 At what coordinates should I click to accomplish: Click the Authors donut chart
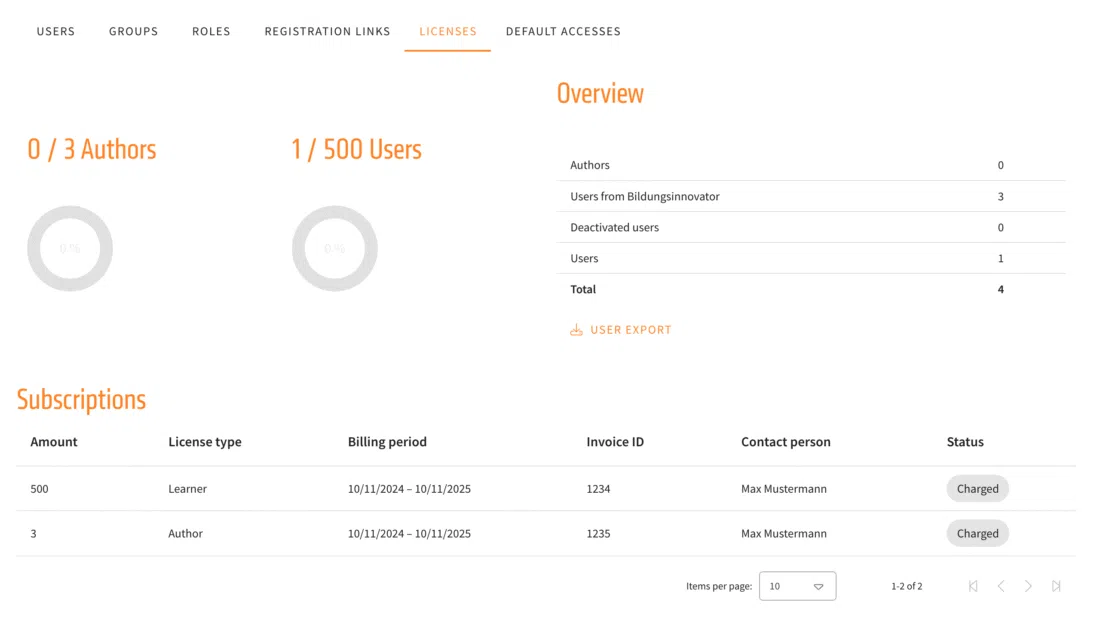click(x=70, y=249)
